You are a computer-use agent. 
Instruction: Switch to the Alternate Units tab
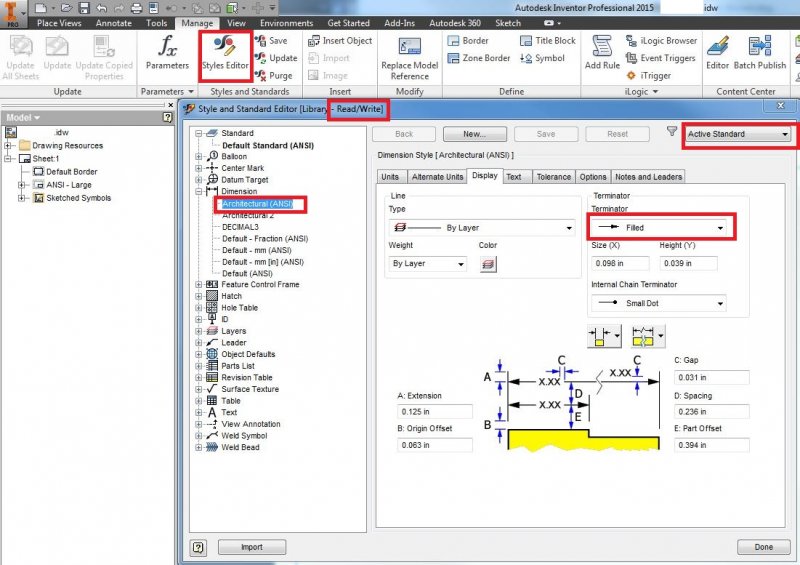(x=437, y=177)
